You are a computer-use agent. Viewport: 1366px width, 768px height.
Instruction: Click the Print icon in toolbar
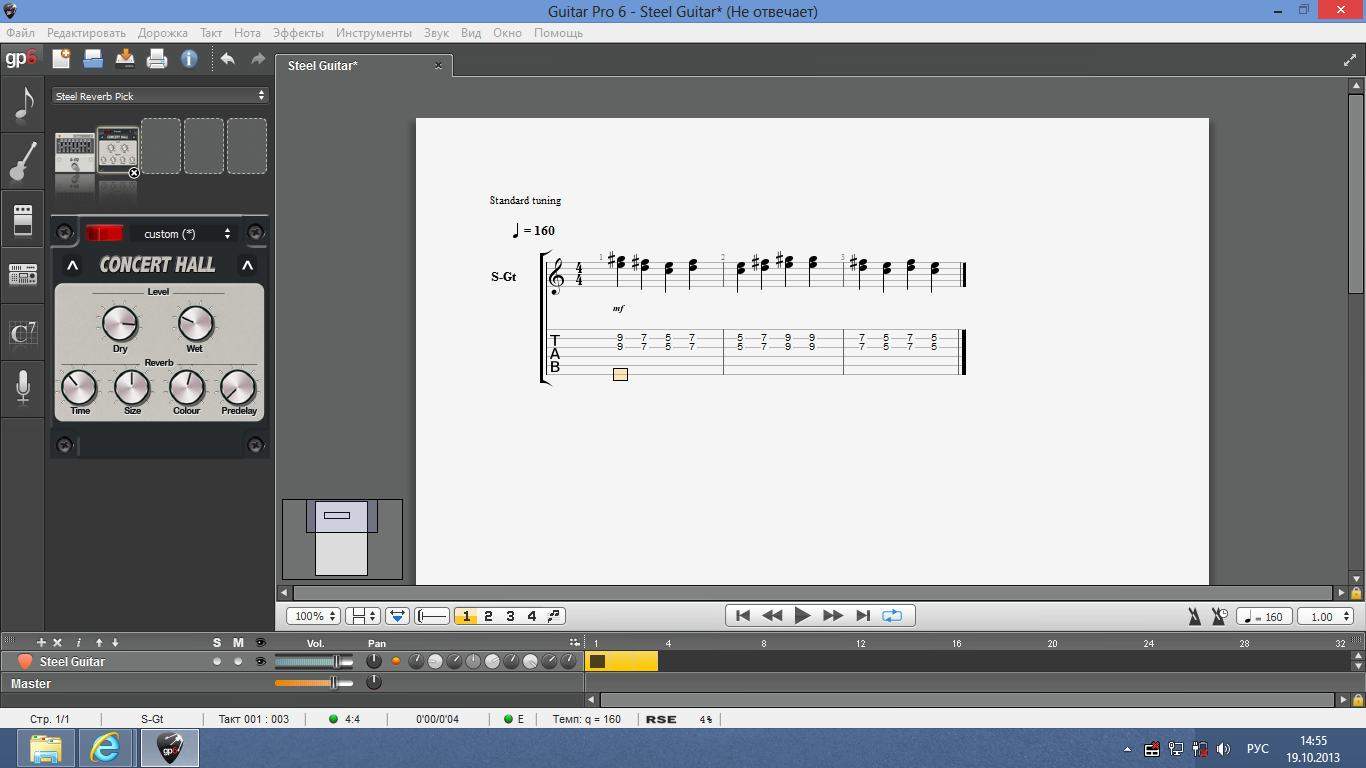pyautogui.click(x=156, y=59)
